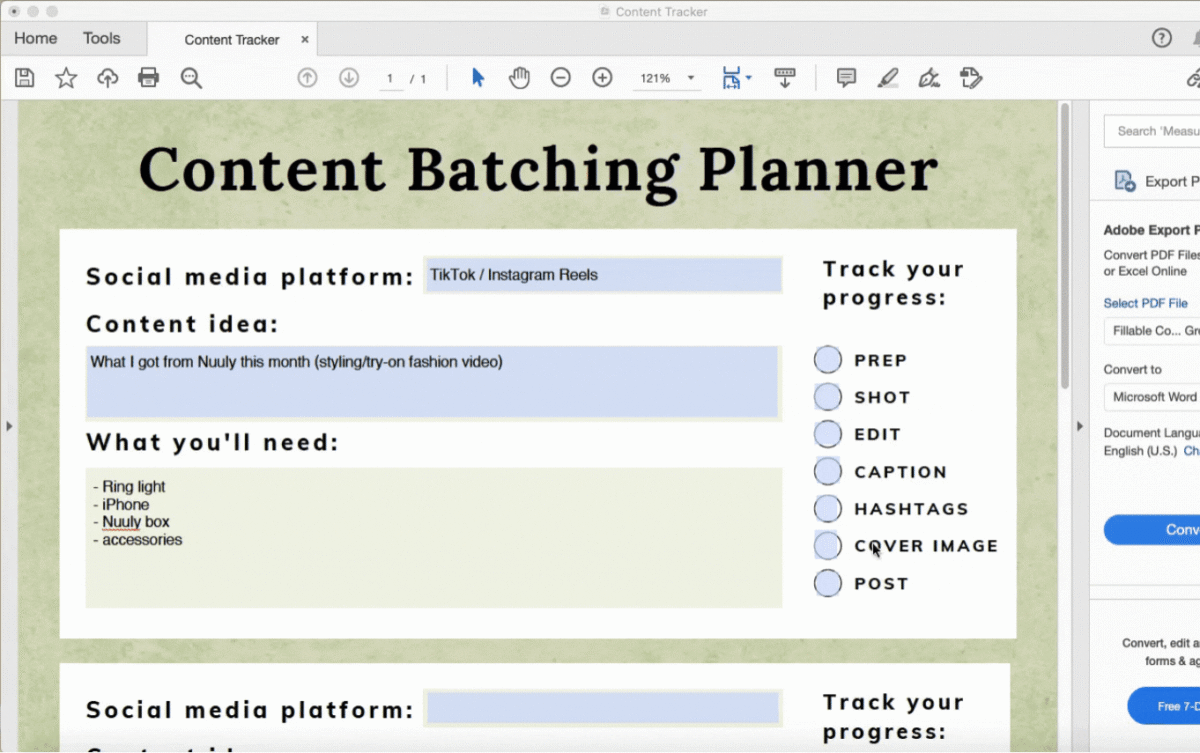The image size is (1200, 753).
Task: Click the star bookmark icon
Action: (66, 78)
